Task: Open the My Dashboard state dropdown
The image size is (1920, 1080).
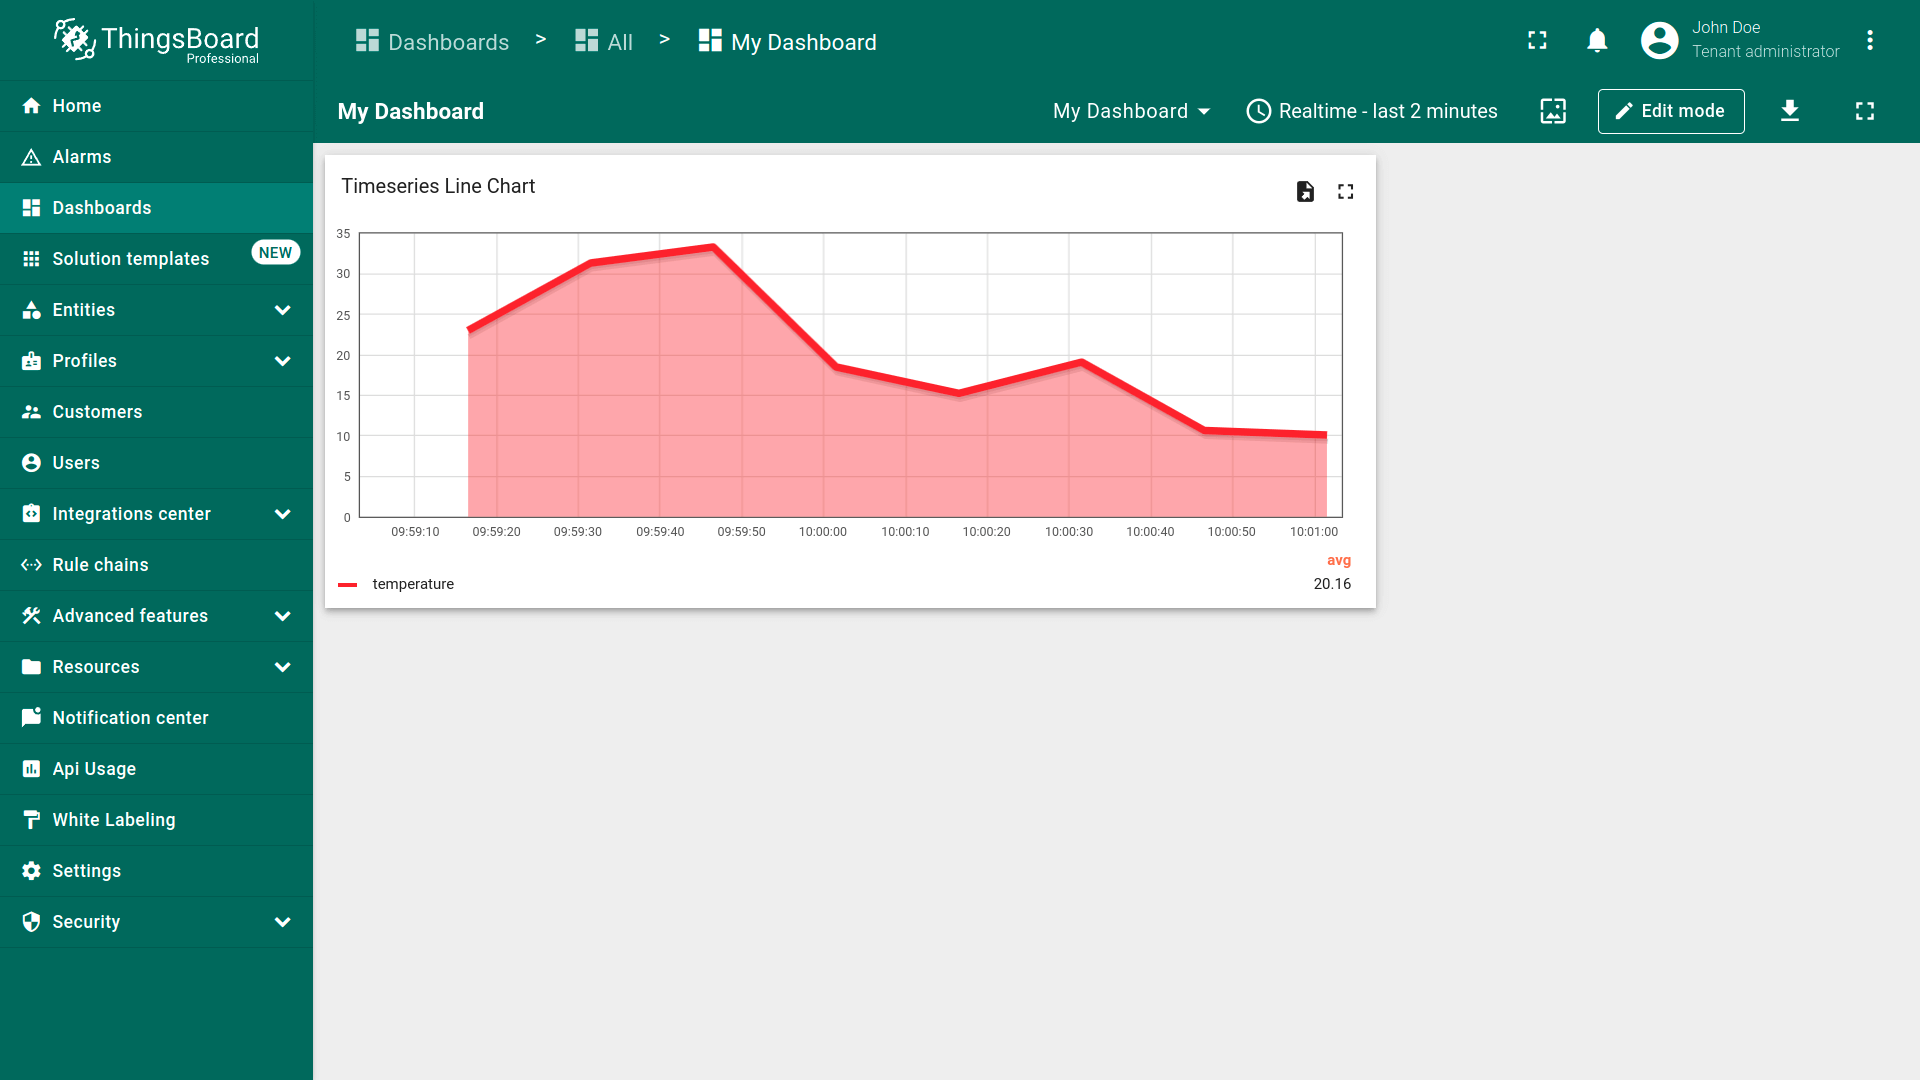Action: coord(1131,111)
